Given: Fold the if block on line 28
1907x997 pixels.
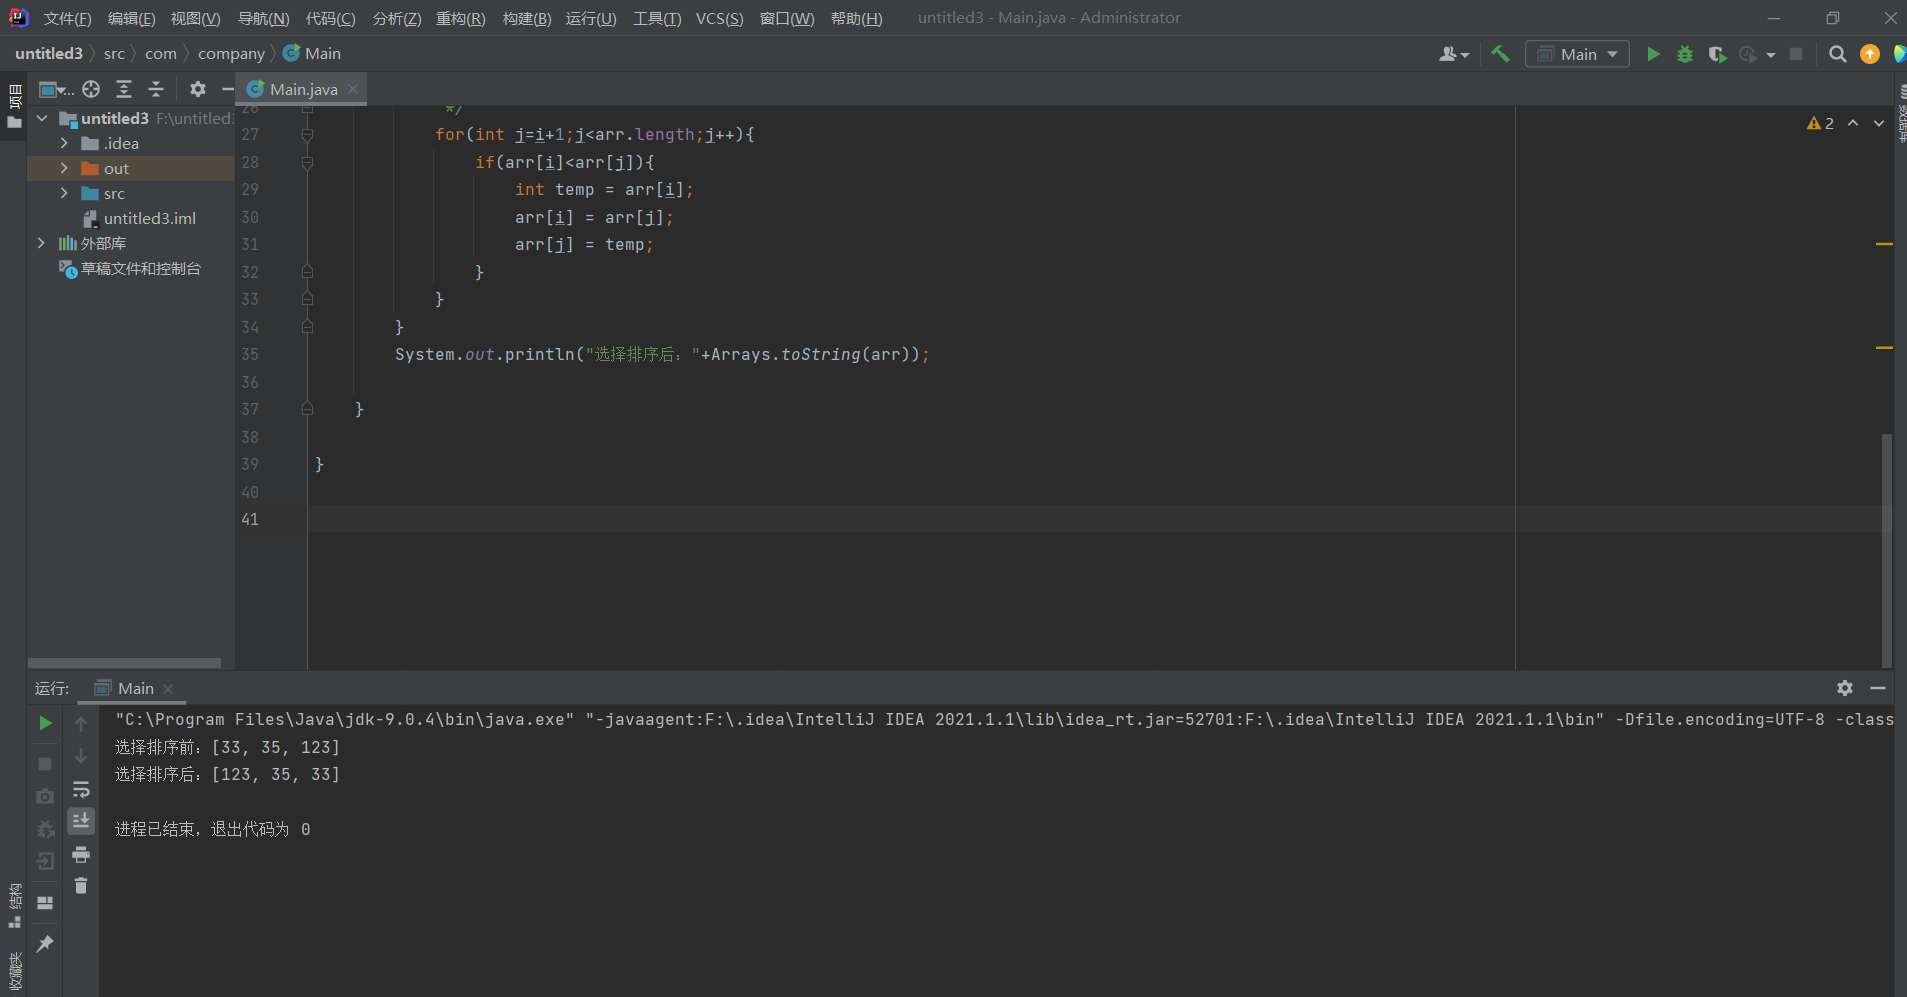Looking at the screenshot, I should point(307,162).
